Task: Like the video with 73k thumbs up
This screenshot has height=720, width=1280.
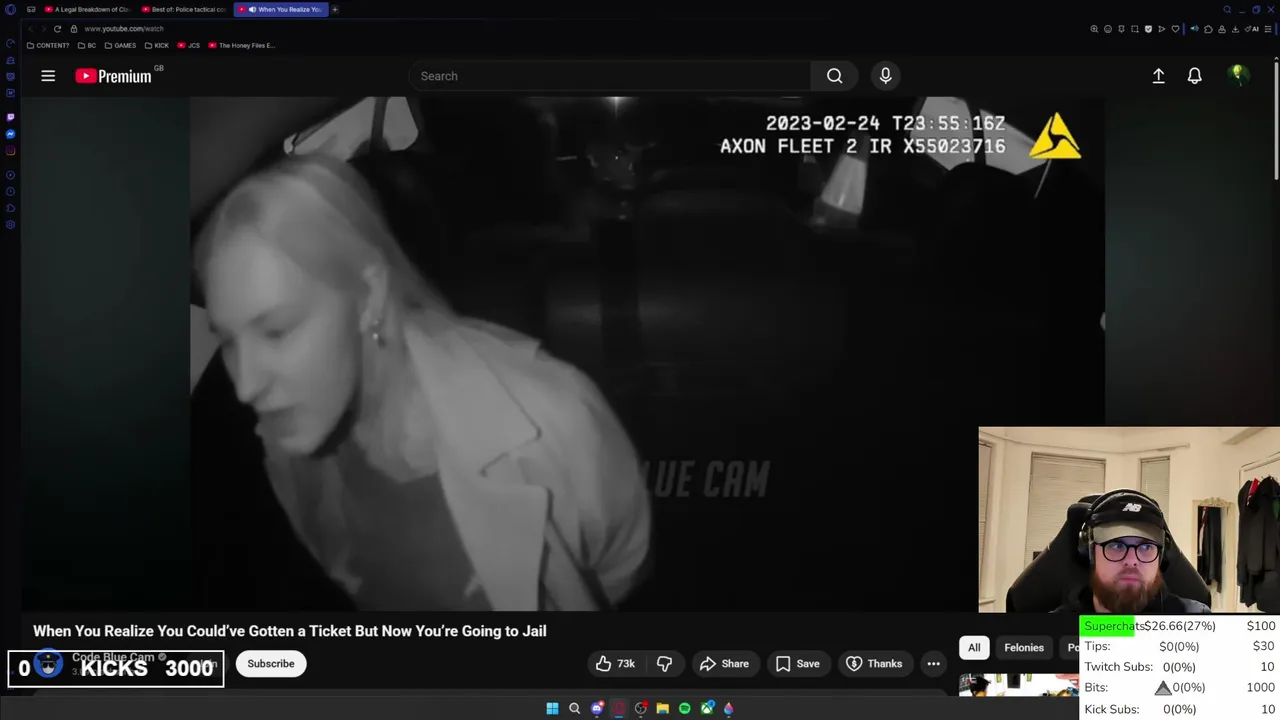Action: click(x=616, y=664)
